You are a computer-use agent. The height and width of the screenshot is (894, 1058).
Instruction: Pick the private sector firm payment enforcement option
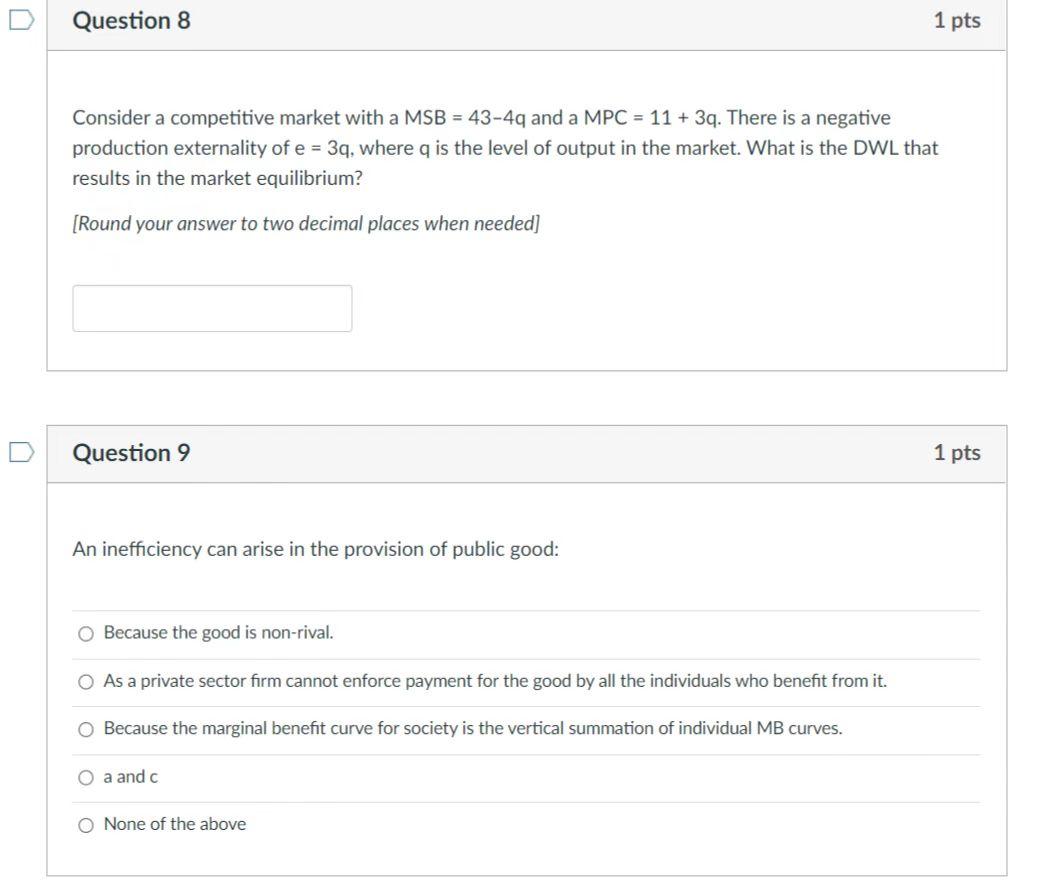click(86, 680)
